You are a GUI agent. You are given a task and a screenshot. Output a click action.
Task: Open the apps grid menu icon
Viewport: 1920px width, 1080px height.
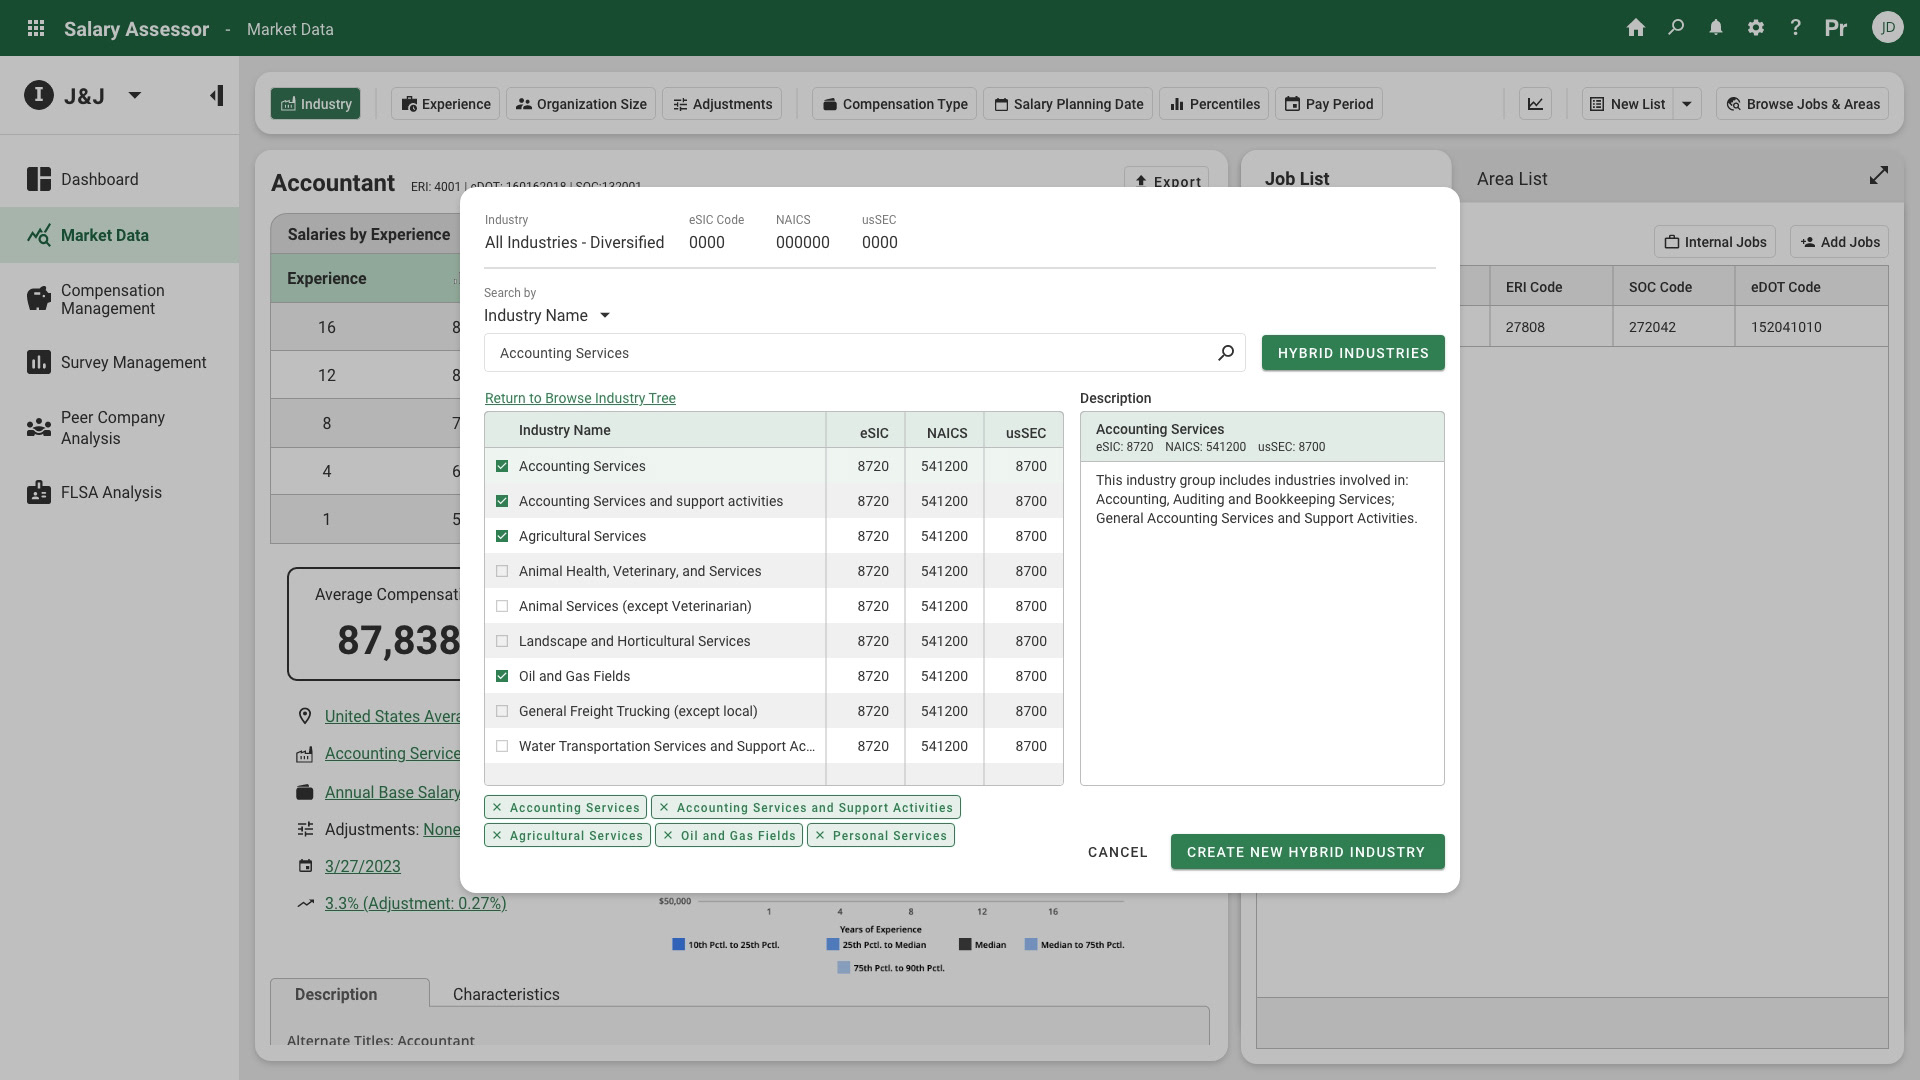(36, 28)
